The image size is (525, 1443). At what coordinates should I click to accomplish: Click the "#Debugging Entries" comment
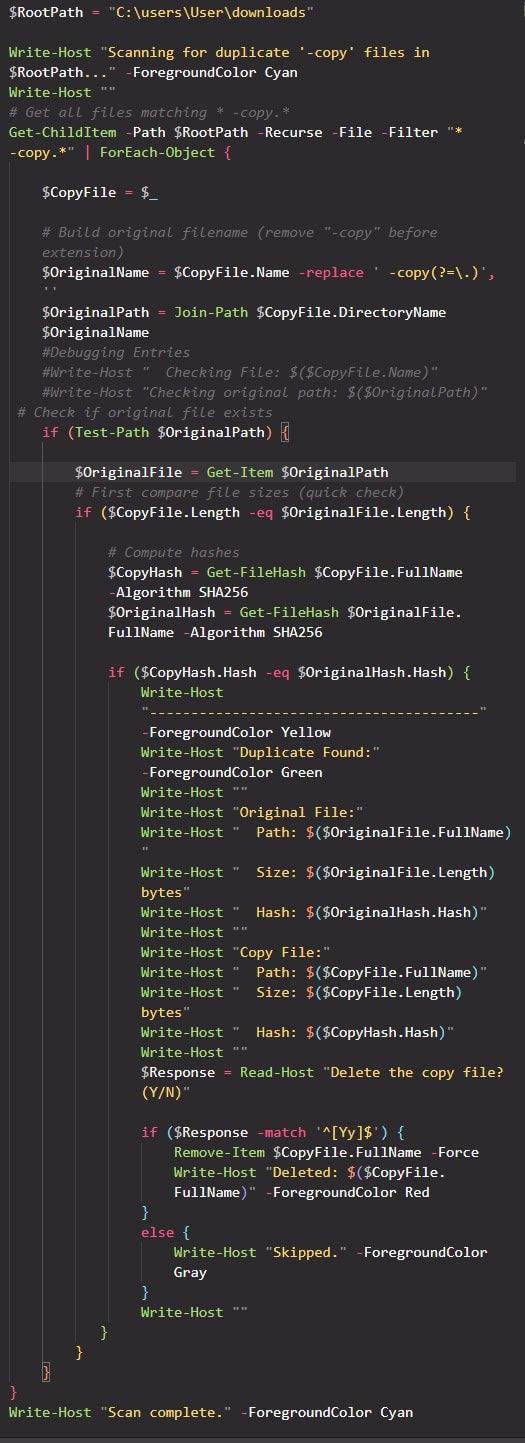pyautogui.click(x=116, y=352)
